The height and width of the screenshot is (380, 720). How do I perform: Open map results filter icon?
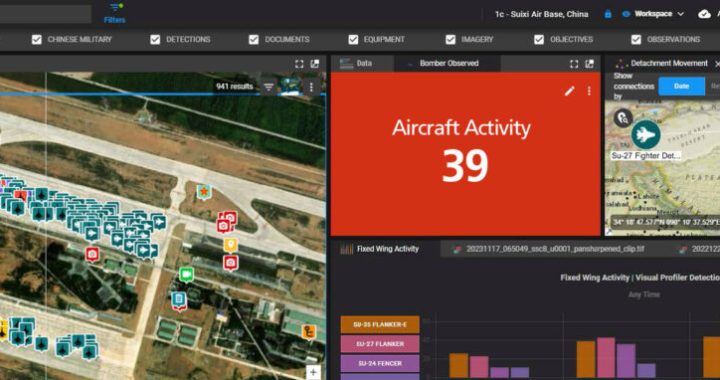[269, 86]
